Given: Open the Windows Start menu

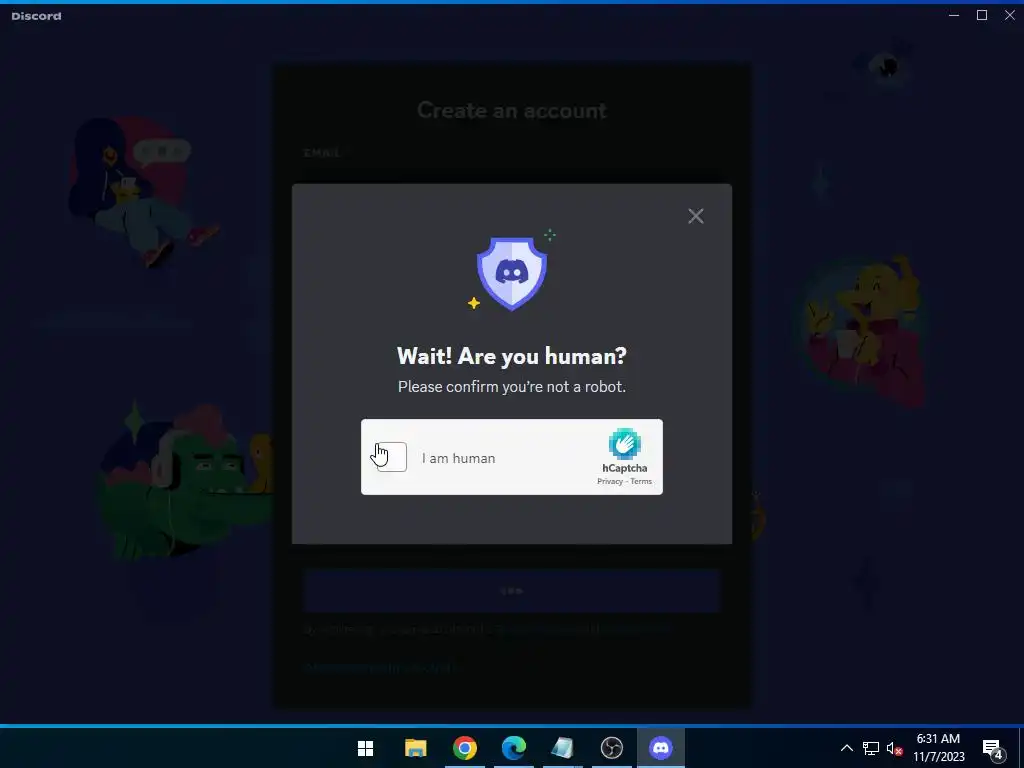Looking at the screenshot, I should point(366,748).
